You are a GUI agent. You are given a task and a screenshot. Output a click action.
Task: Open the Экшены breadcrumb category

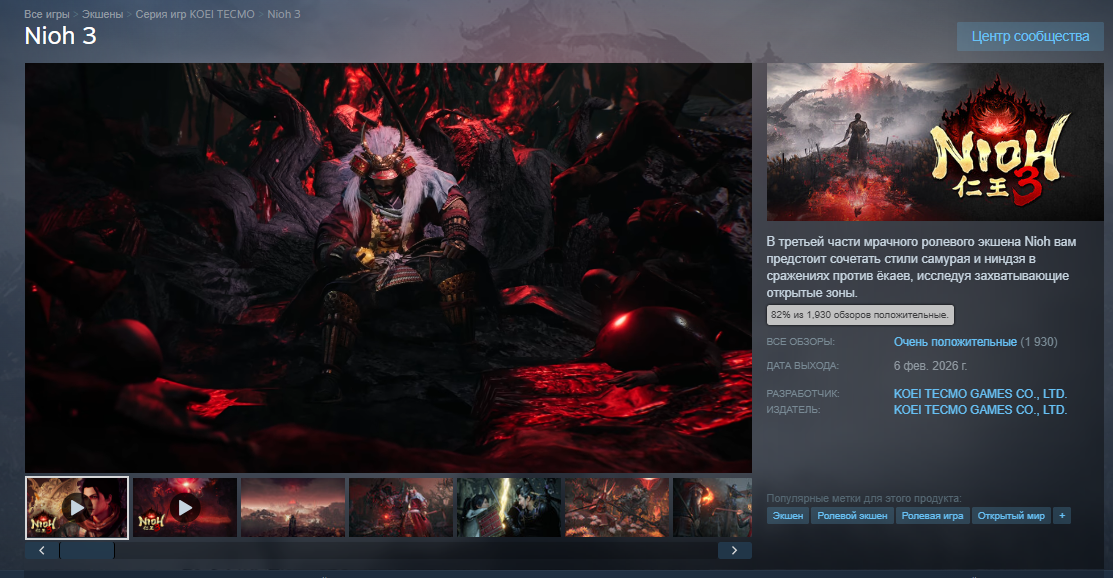click(103, 14)
